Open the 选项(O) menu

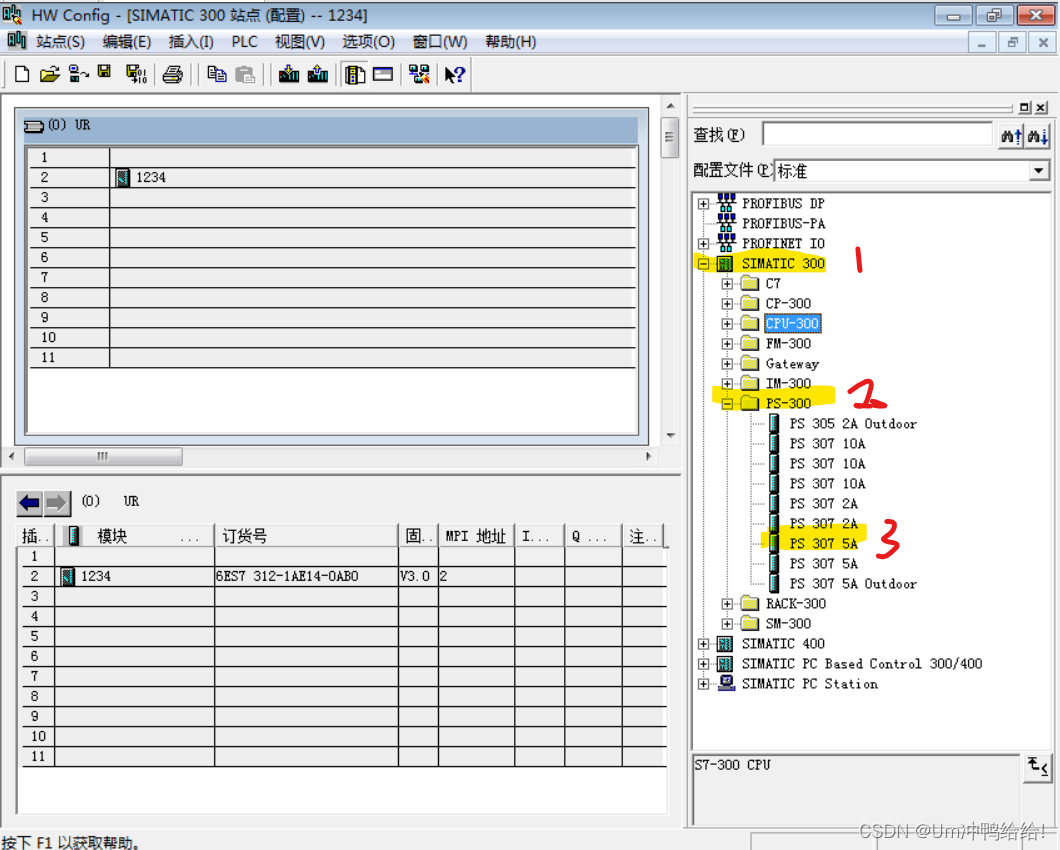(x=368, y=42)
